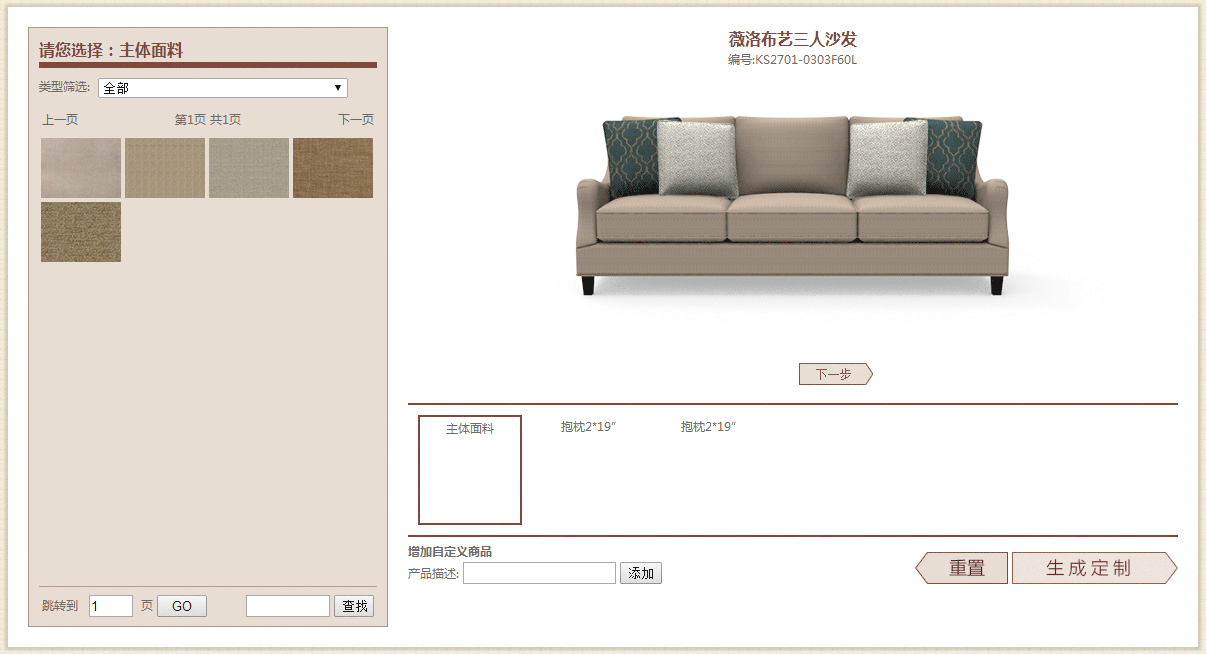
Task: Select the 主体面料 component box
Action: coord(470,470)
